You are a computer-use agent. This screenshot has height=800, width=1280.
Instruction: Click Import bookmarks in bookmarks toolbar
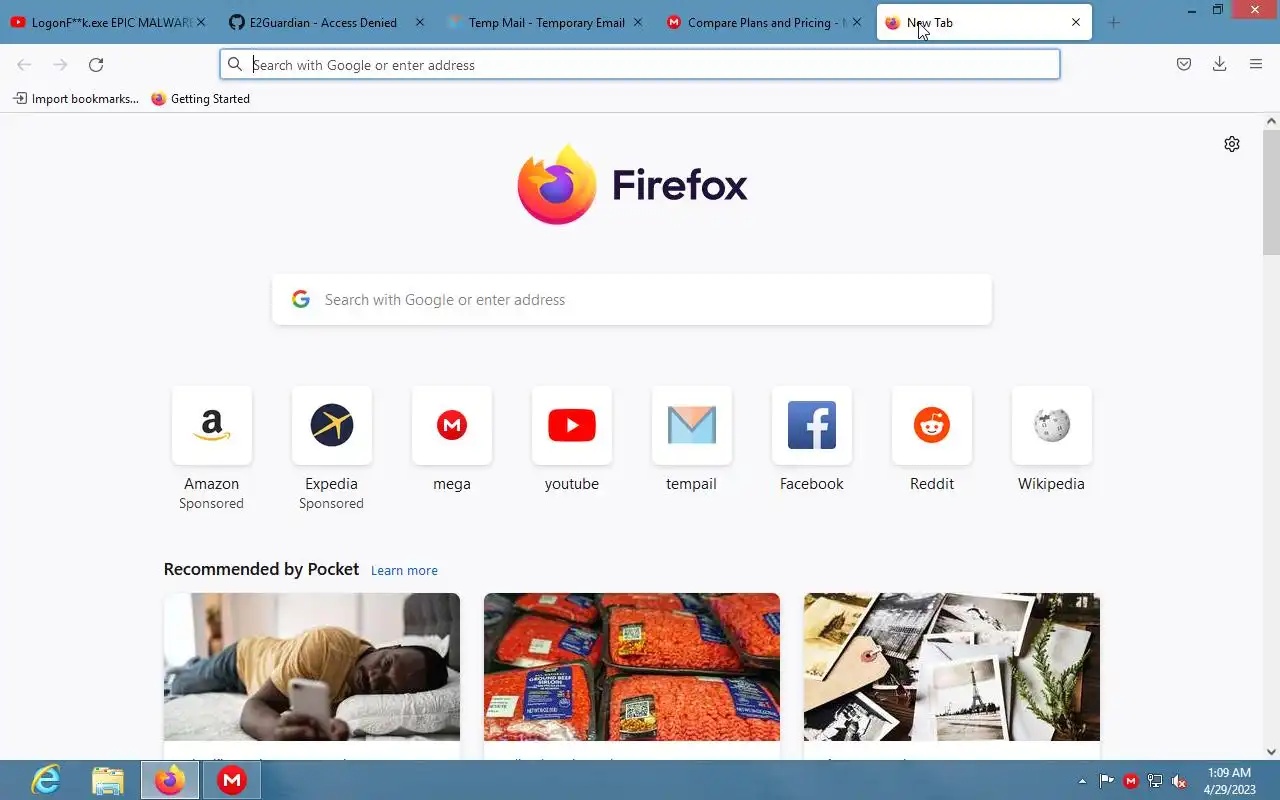coord(76,99)
